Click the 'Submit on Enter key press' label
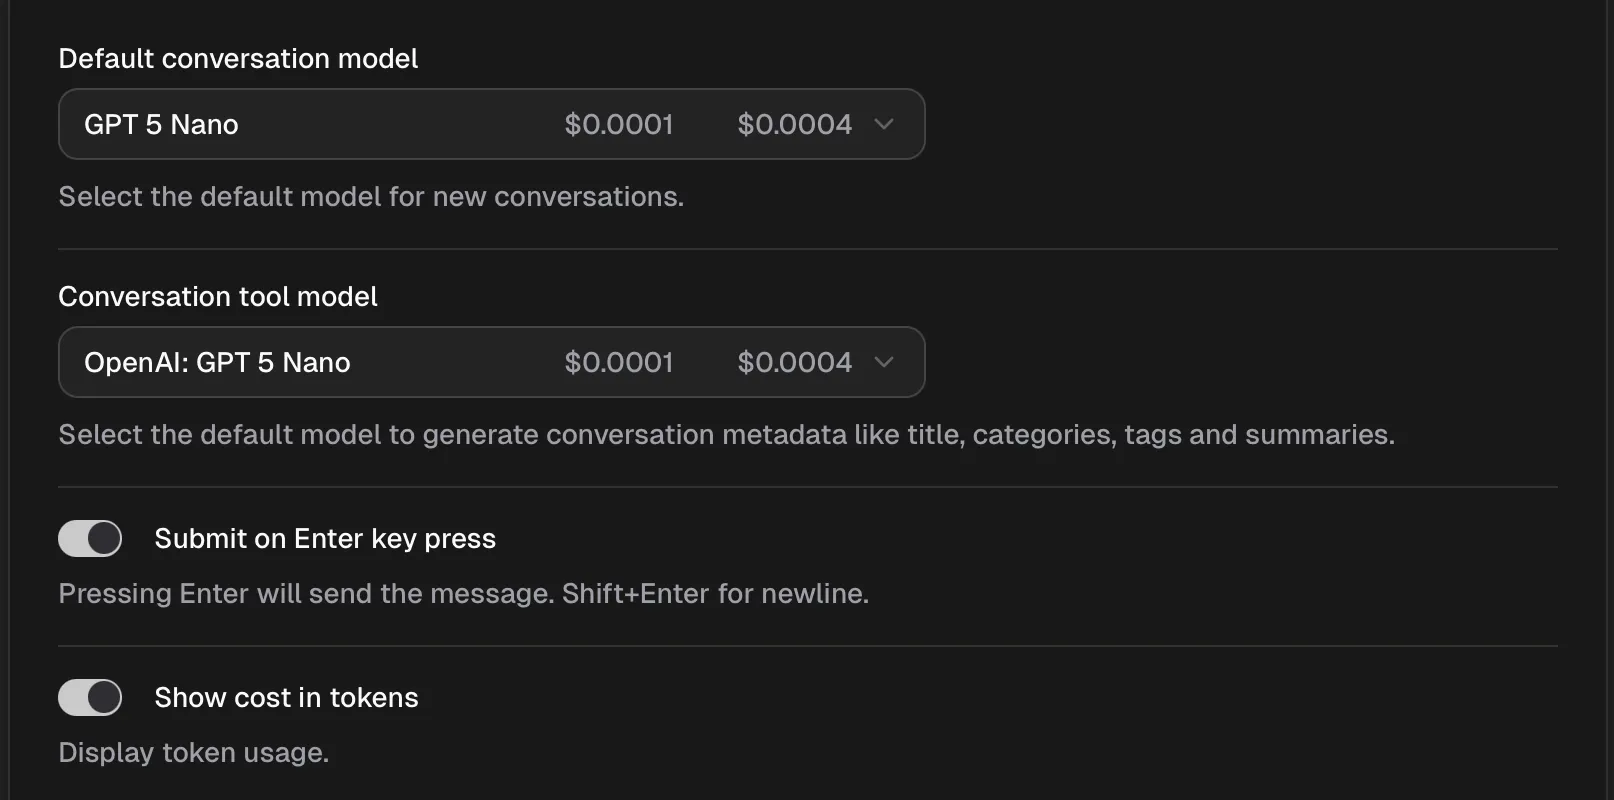This screenshot has height=800, width=1614. click(325, 538)
